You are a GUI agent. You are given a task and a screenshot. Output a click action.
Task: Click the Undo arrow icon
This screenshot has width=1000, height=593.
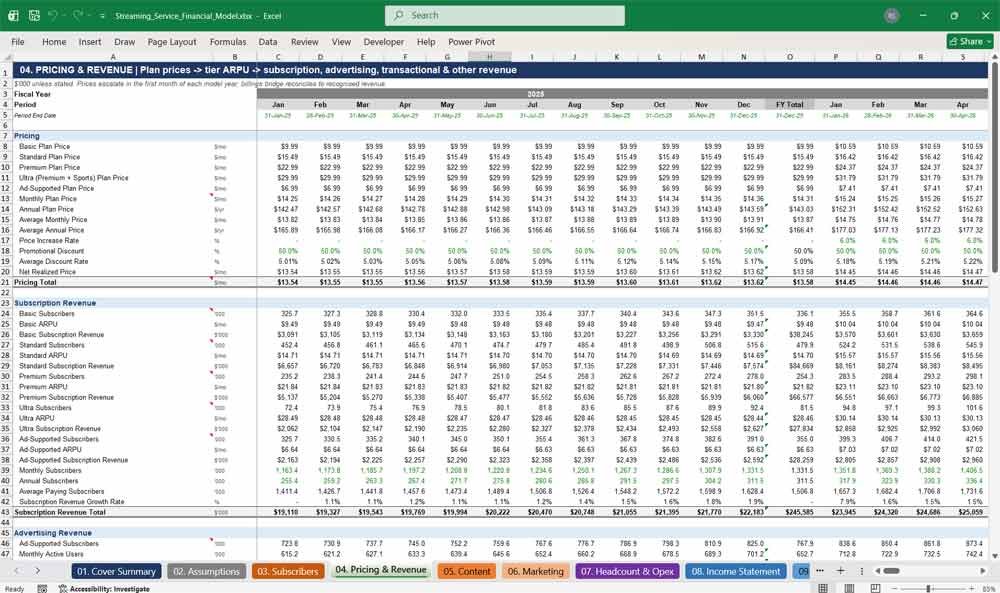click(x=53, y=15)
